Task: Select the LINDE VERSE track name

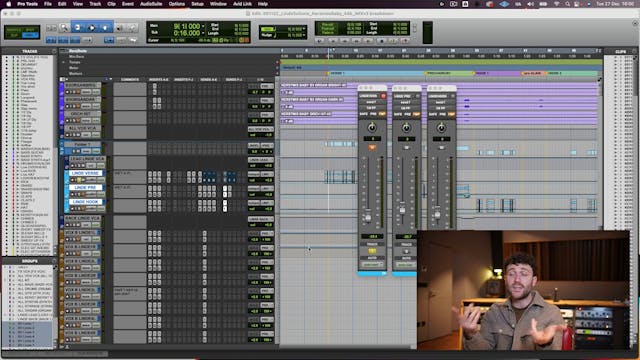Action: [85, 173]
